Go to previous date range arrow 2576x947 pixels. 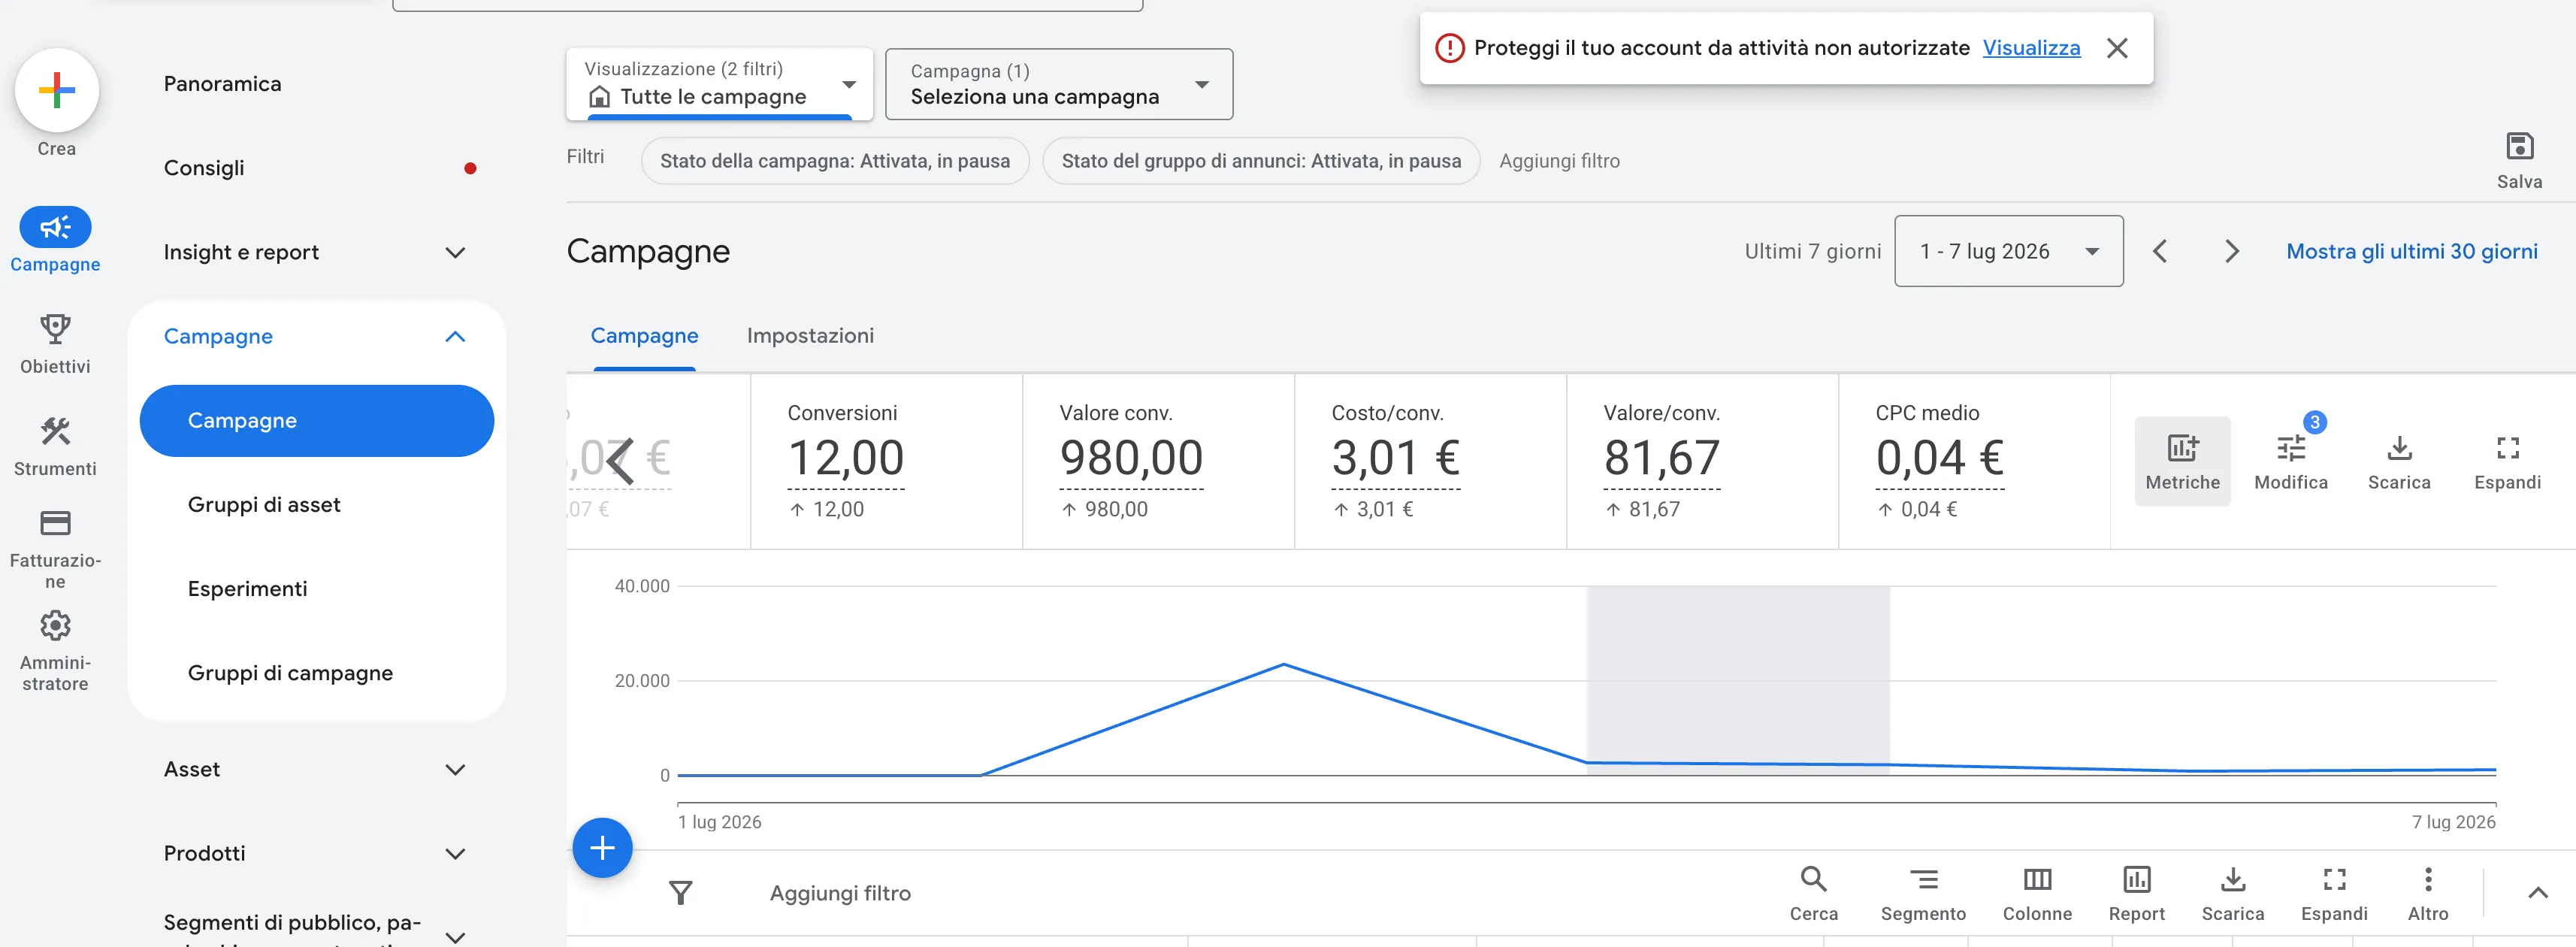pyautogui.click(x=2160, y=251)
